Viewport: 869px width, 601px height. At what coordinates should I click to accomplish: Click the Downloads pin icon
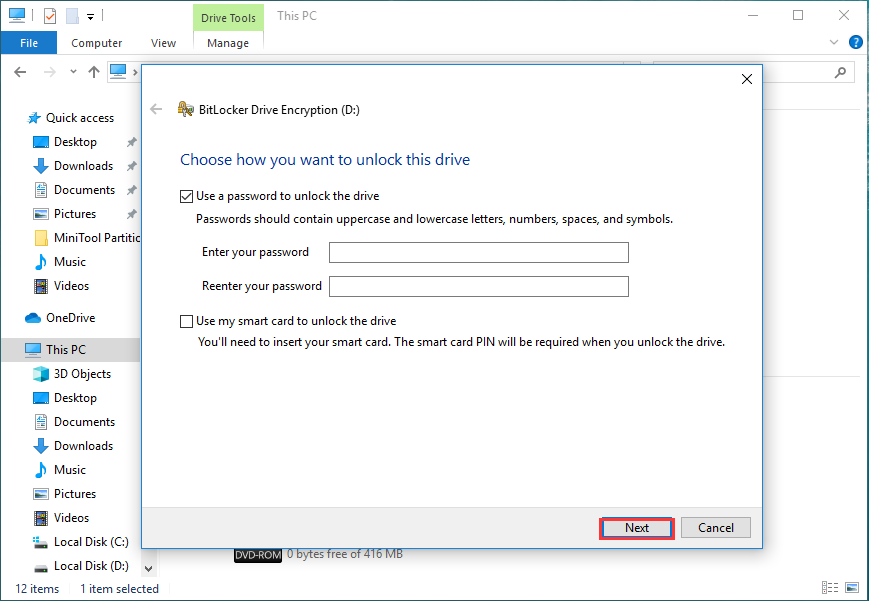pos(131,166)
